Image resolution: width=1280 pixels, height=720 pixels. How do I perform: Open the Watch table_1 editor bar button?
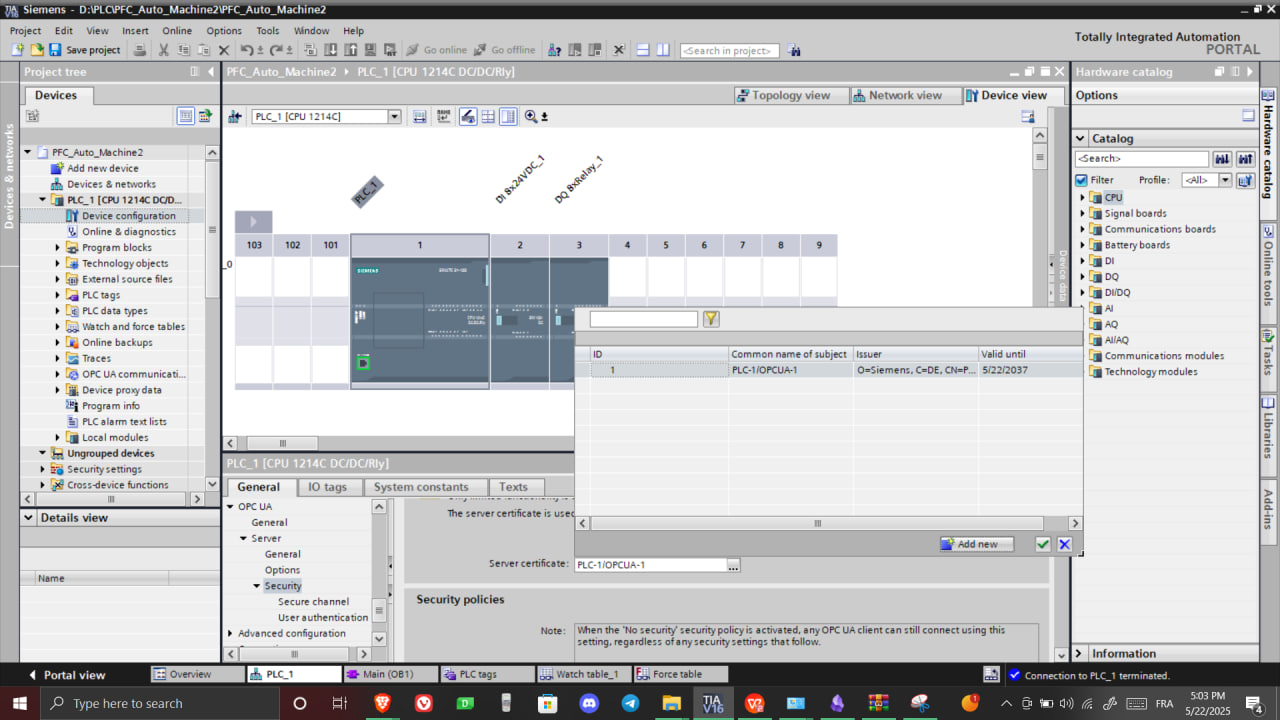click(x=584, y=675)
